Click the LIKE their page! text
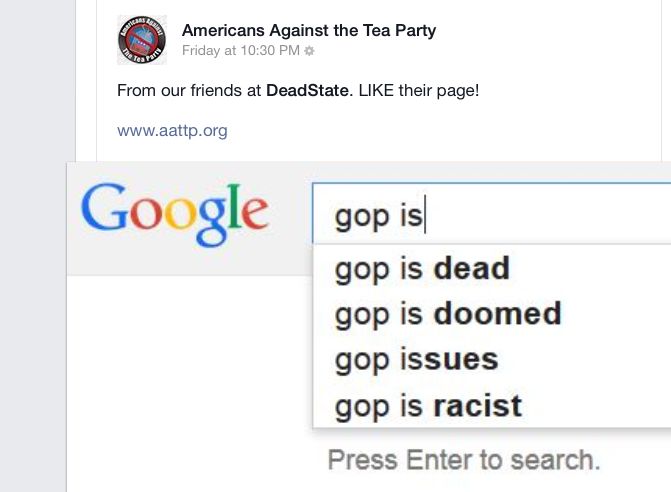Viewport: 671px width, 492px height. 419,90
